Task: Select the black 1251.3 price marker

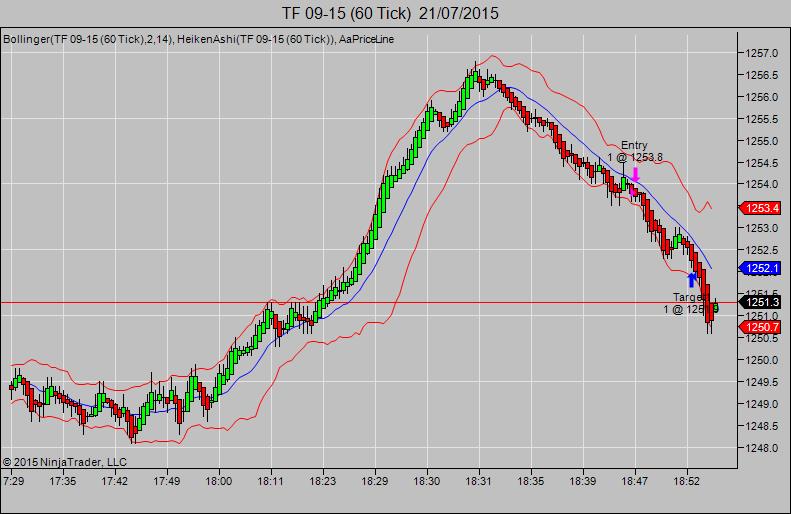Action: (x=760, y=302)
